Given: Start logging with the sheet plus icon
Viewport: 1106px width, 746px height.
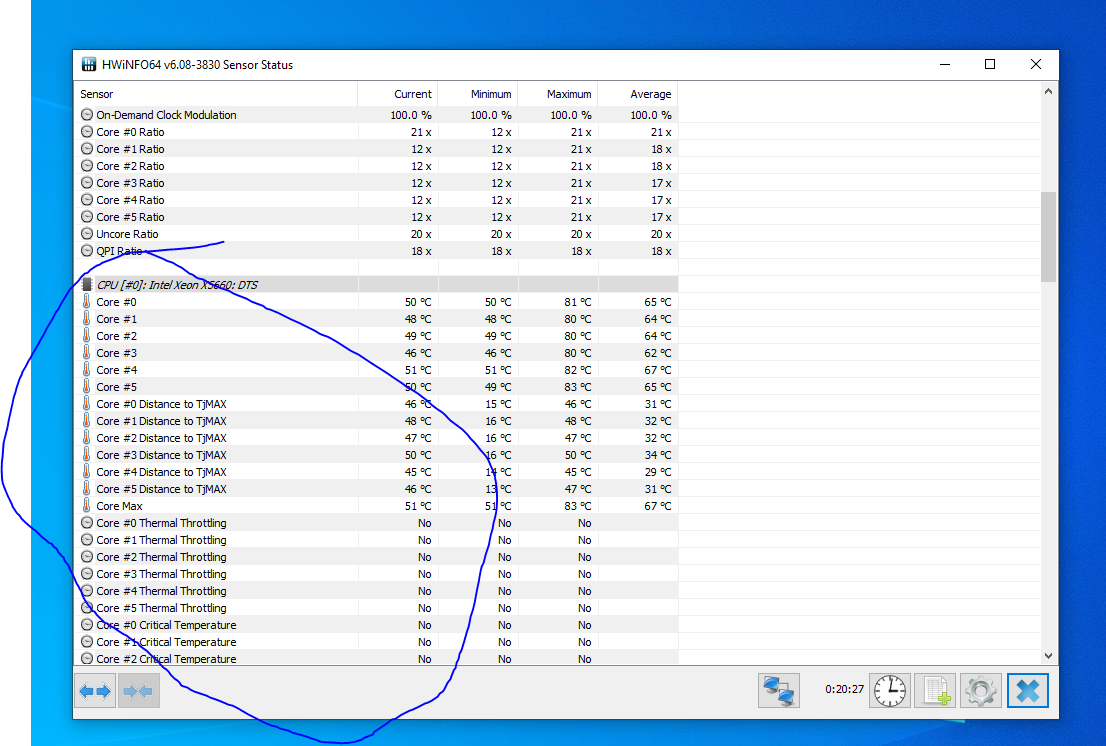Looking at the screenshot, I should pos(935,690).
